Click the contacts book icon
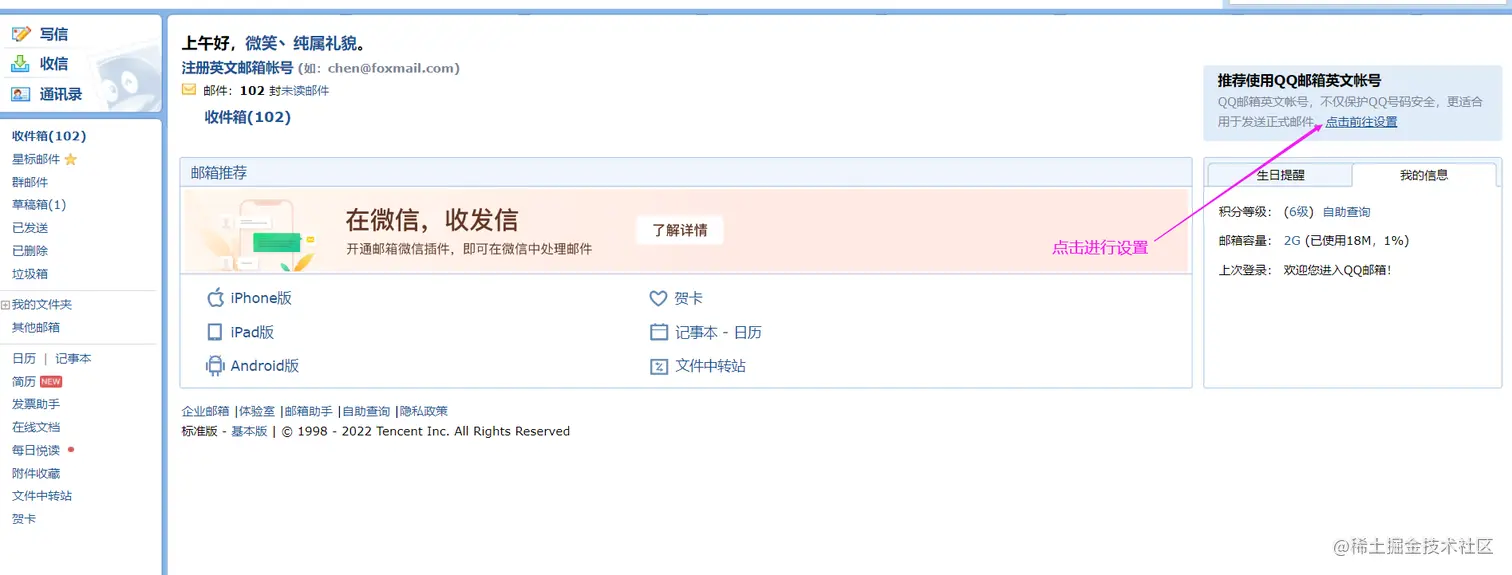 click(21, 94)
